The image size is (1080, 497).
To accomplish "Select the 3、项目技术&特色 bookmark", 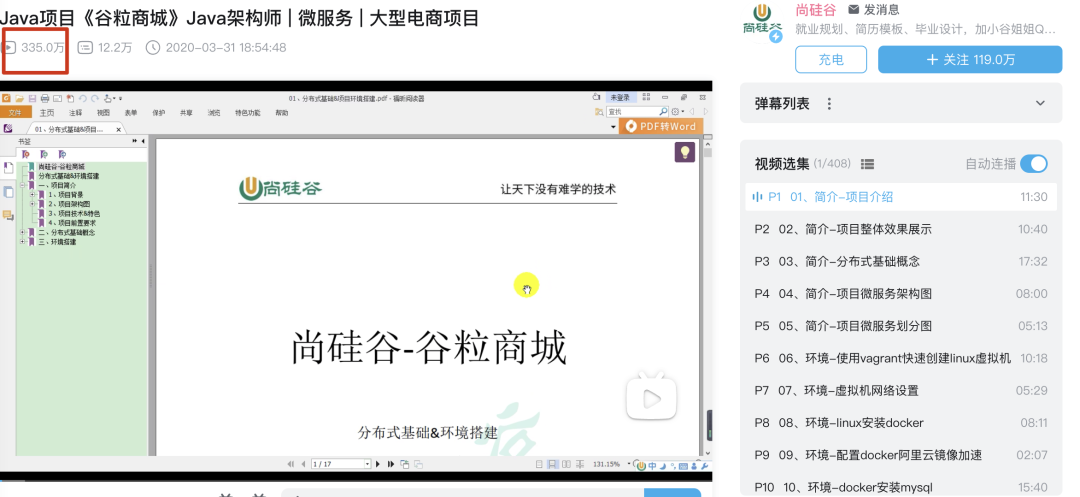I will coord(74,213).
